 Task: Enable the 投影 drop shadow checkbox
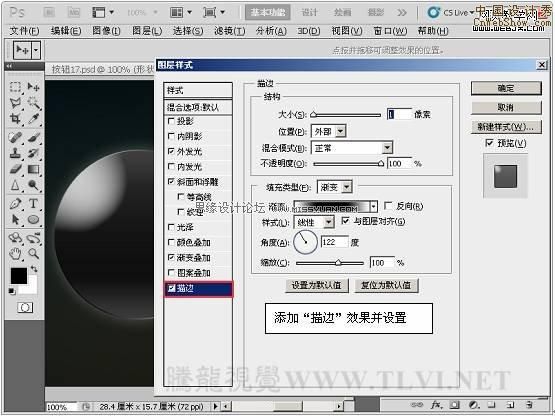(171, 121)
